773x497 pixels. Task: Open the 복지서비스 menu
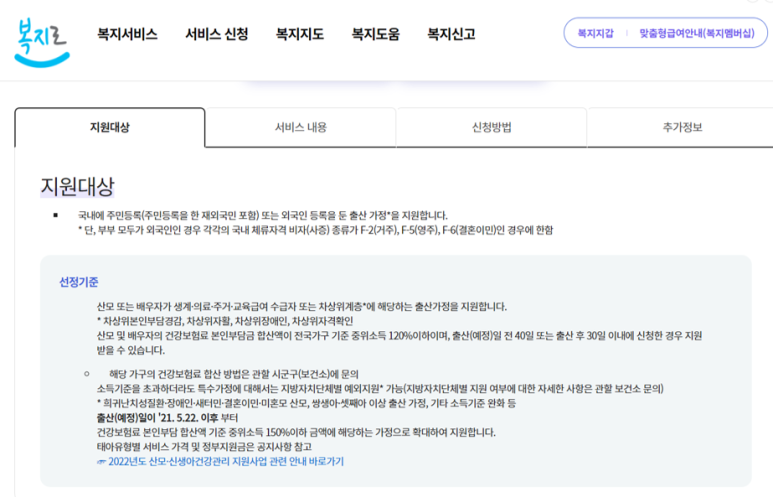(x=127, y=34)
